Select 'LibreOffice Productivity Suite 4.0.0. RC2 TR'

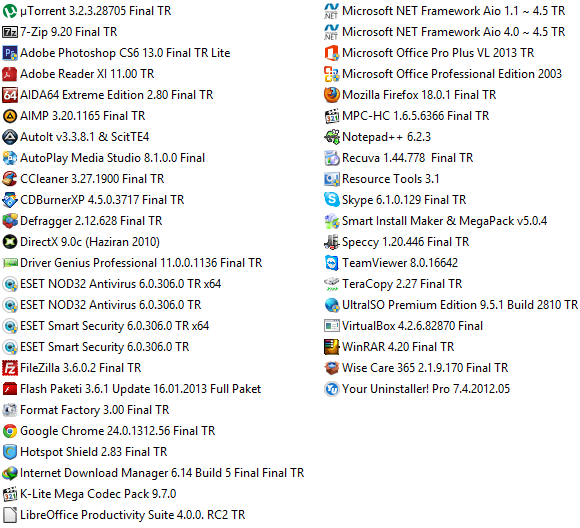coord(124,515)
